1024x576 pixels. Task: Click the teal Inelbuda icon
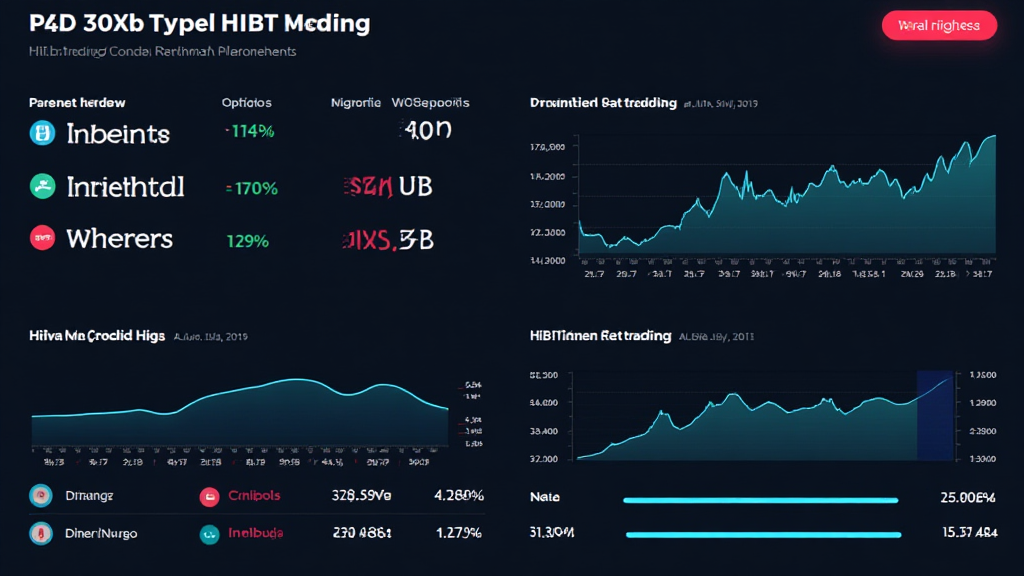(x=209, y=534)
